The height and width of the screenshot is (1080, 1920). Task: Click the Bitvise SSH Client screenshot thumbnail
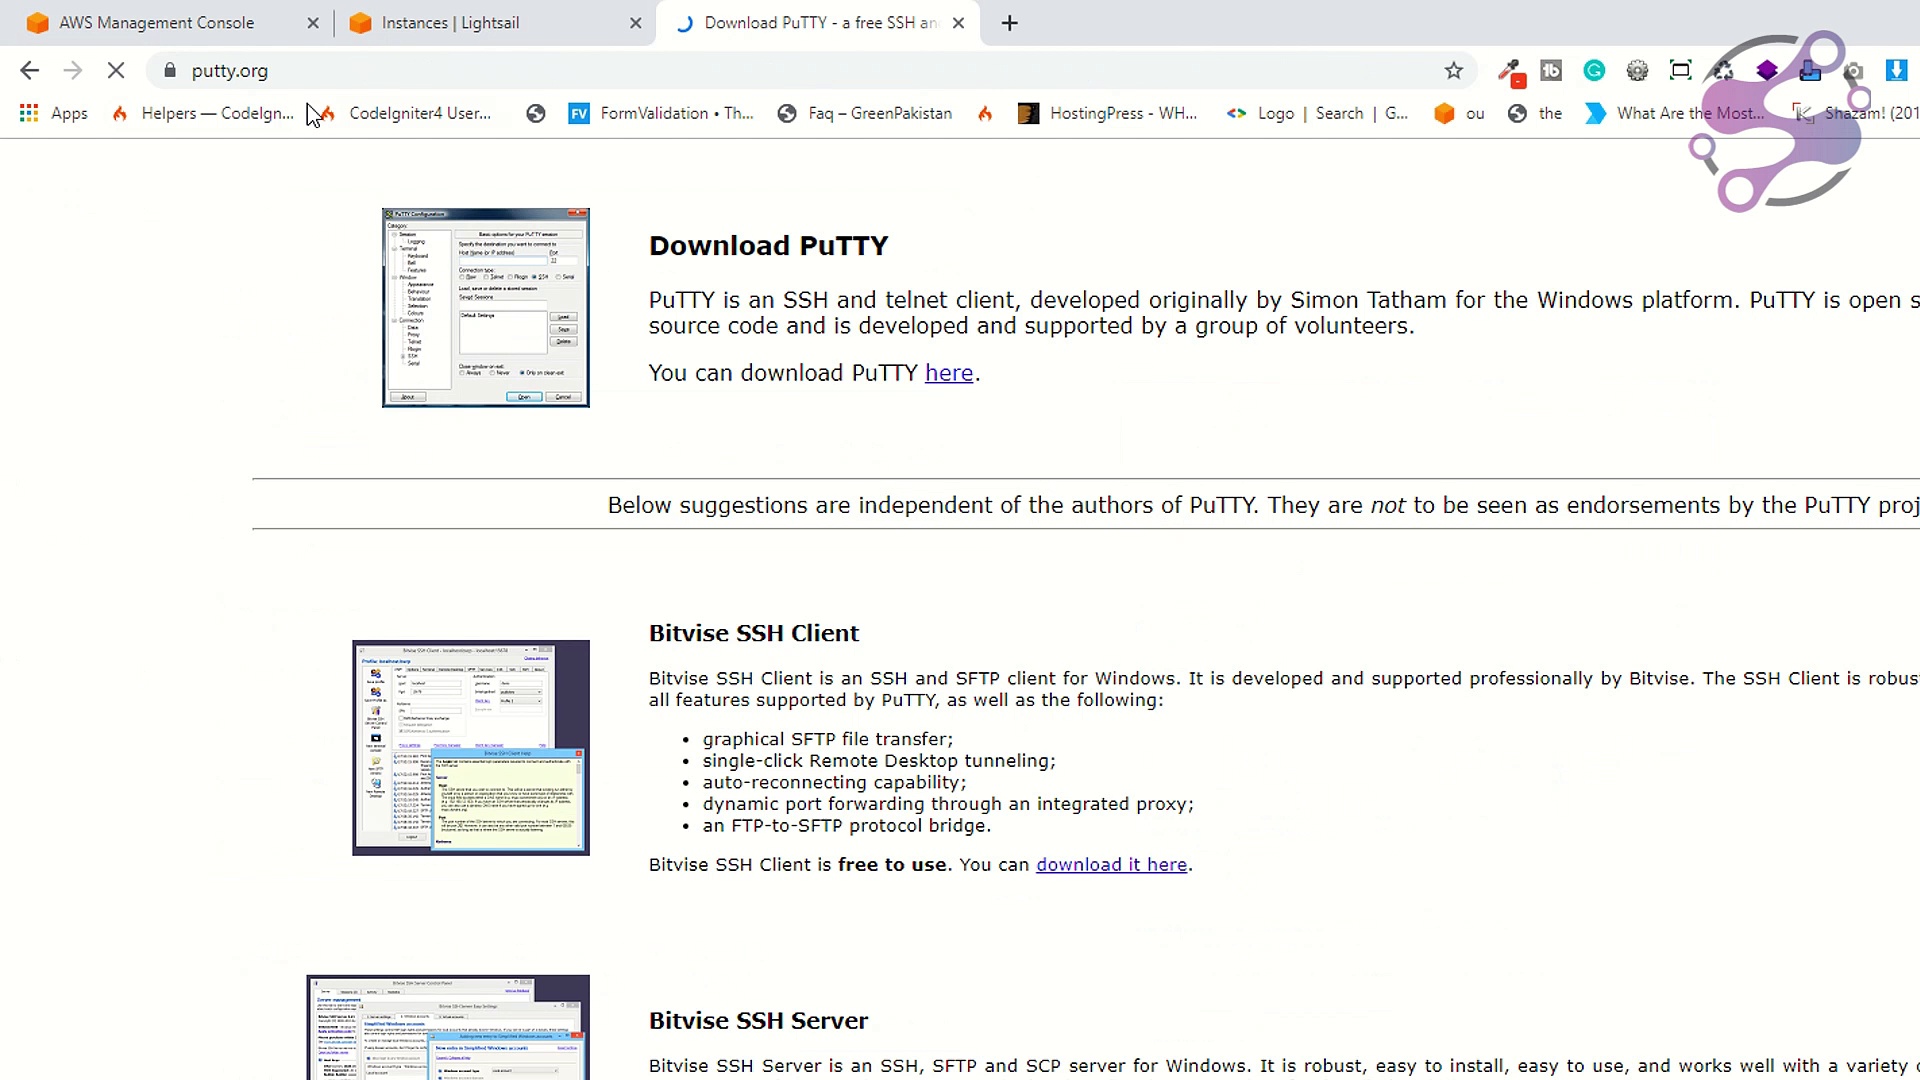470,747
